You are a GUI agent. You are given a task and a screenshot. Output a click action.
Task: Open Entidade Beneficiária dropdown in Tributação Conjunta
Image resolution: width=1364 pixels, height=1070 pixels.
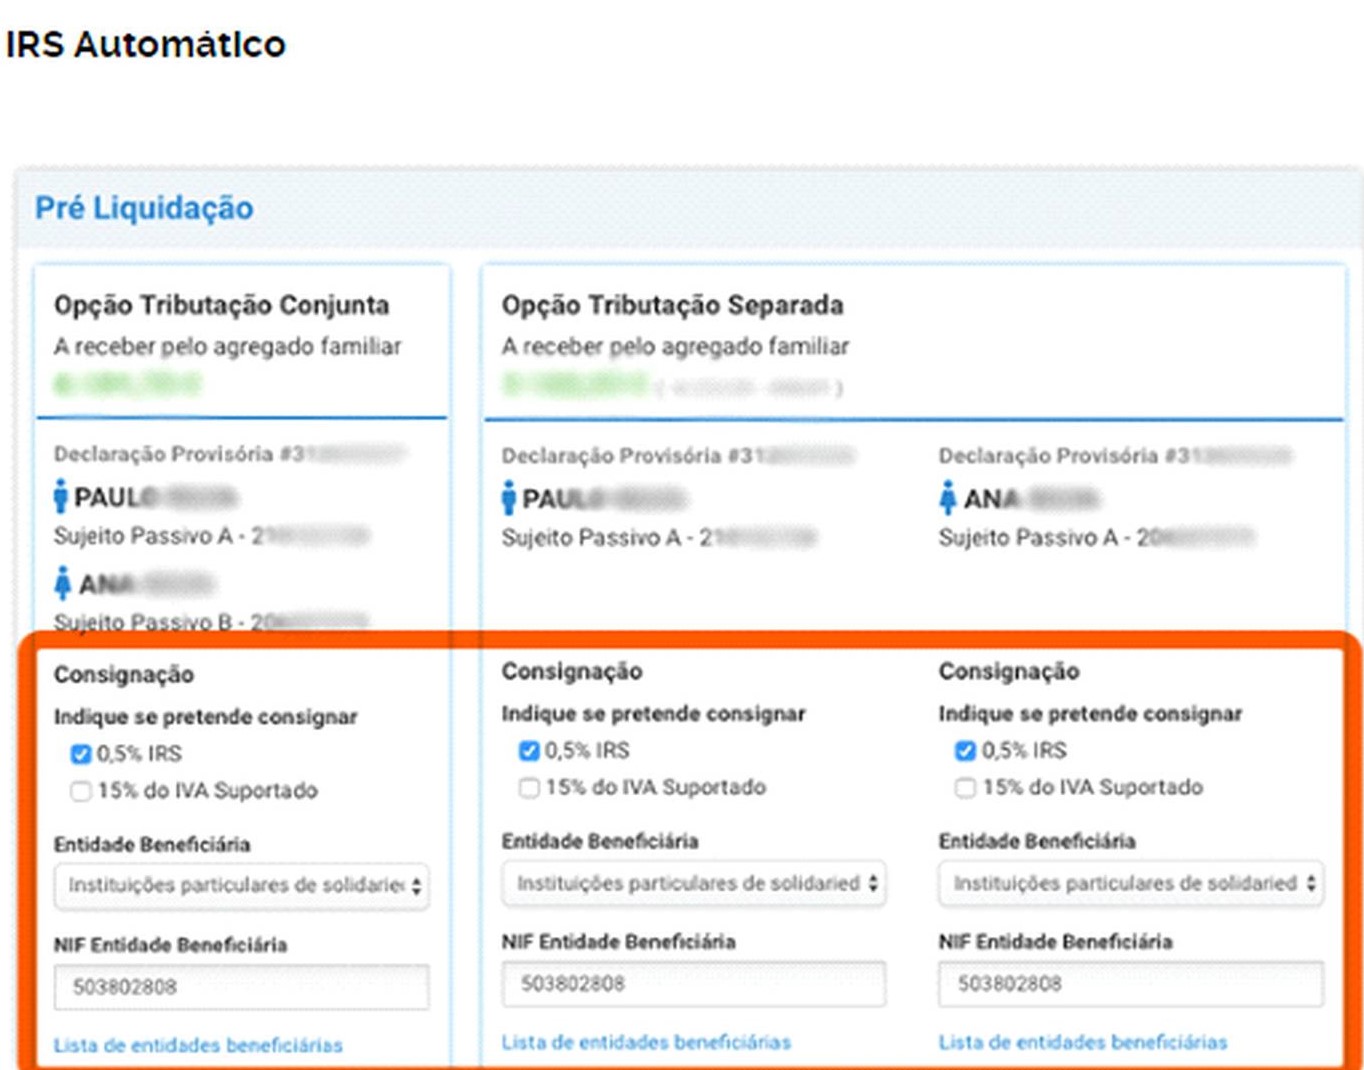click(x=242, y=886)
